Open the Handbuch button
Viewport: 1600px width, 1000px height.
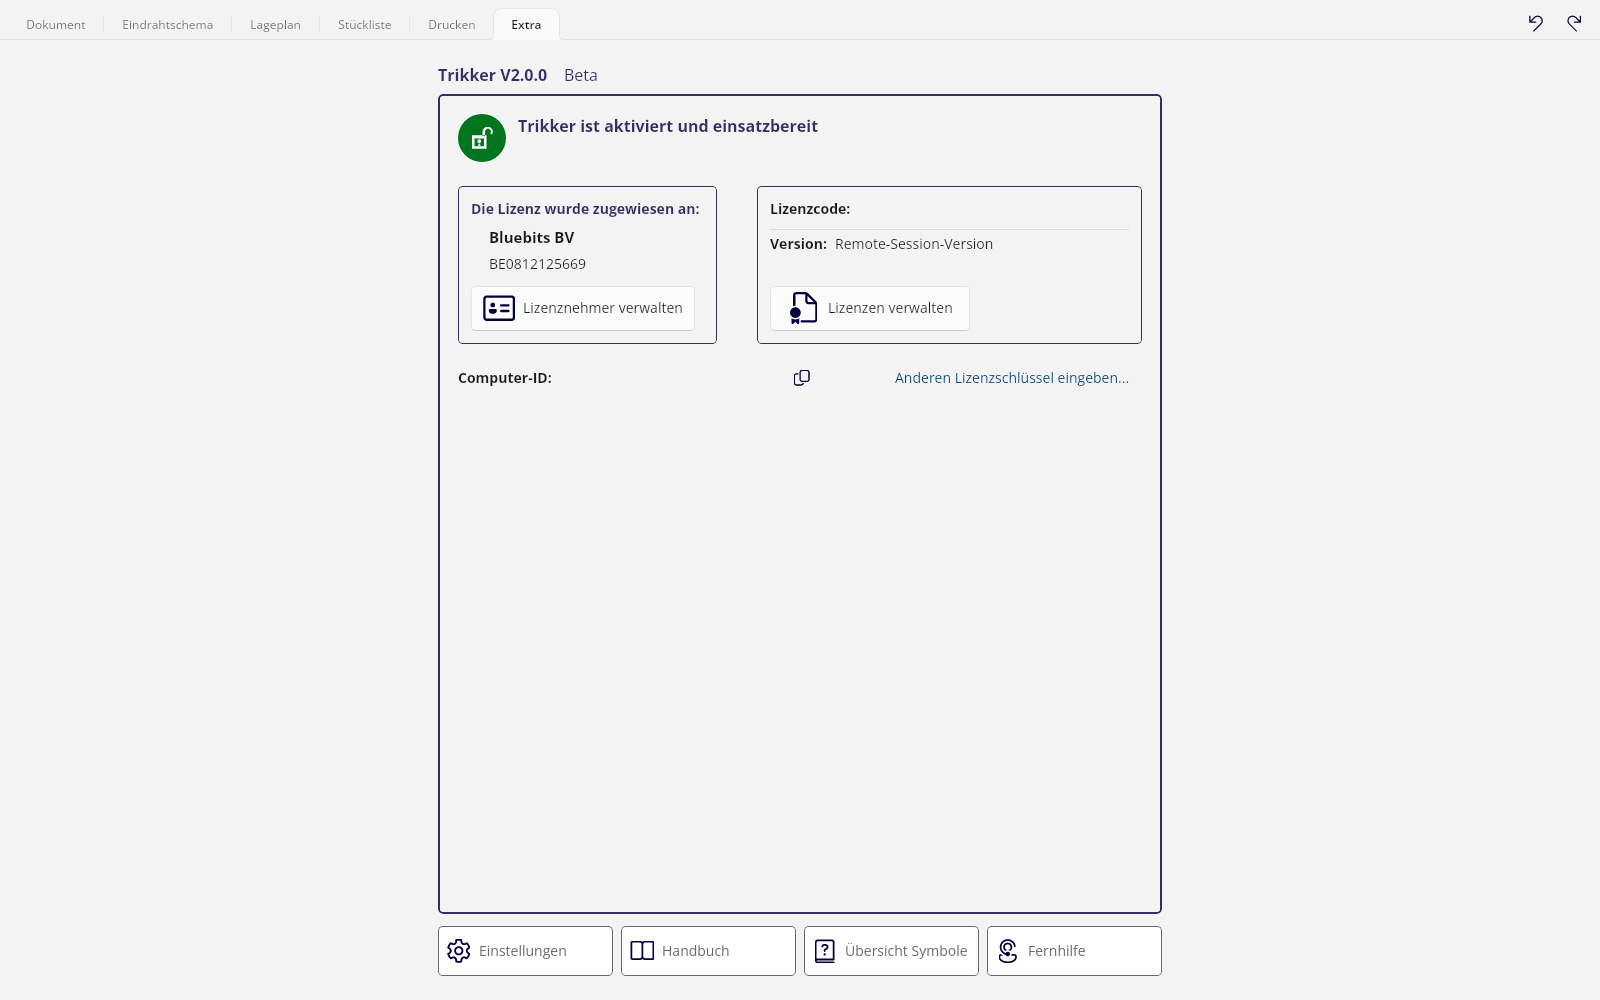(708, 951)
